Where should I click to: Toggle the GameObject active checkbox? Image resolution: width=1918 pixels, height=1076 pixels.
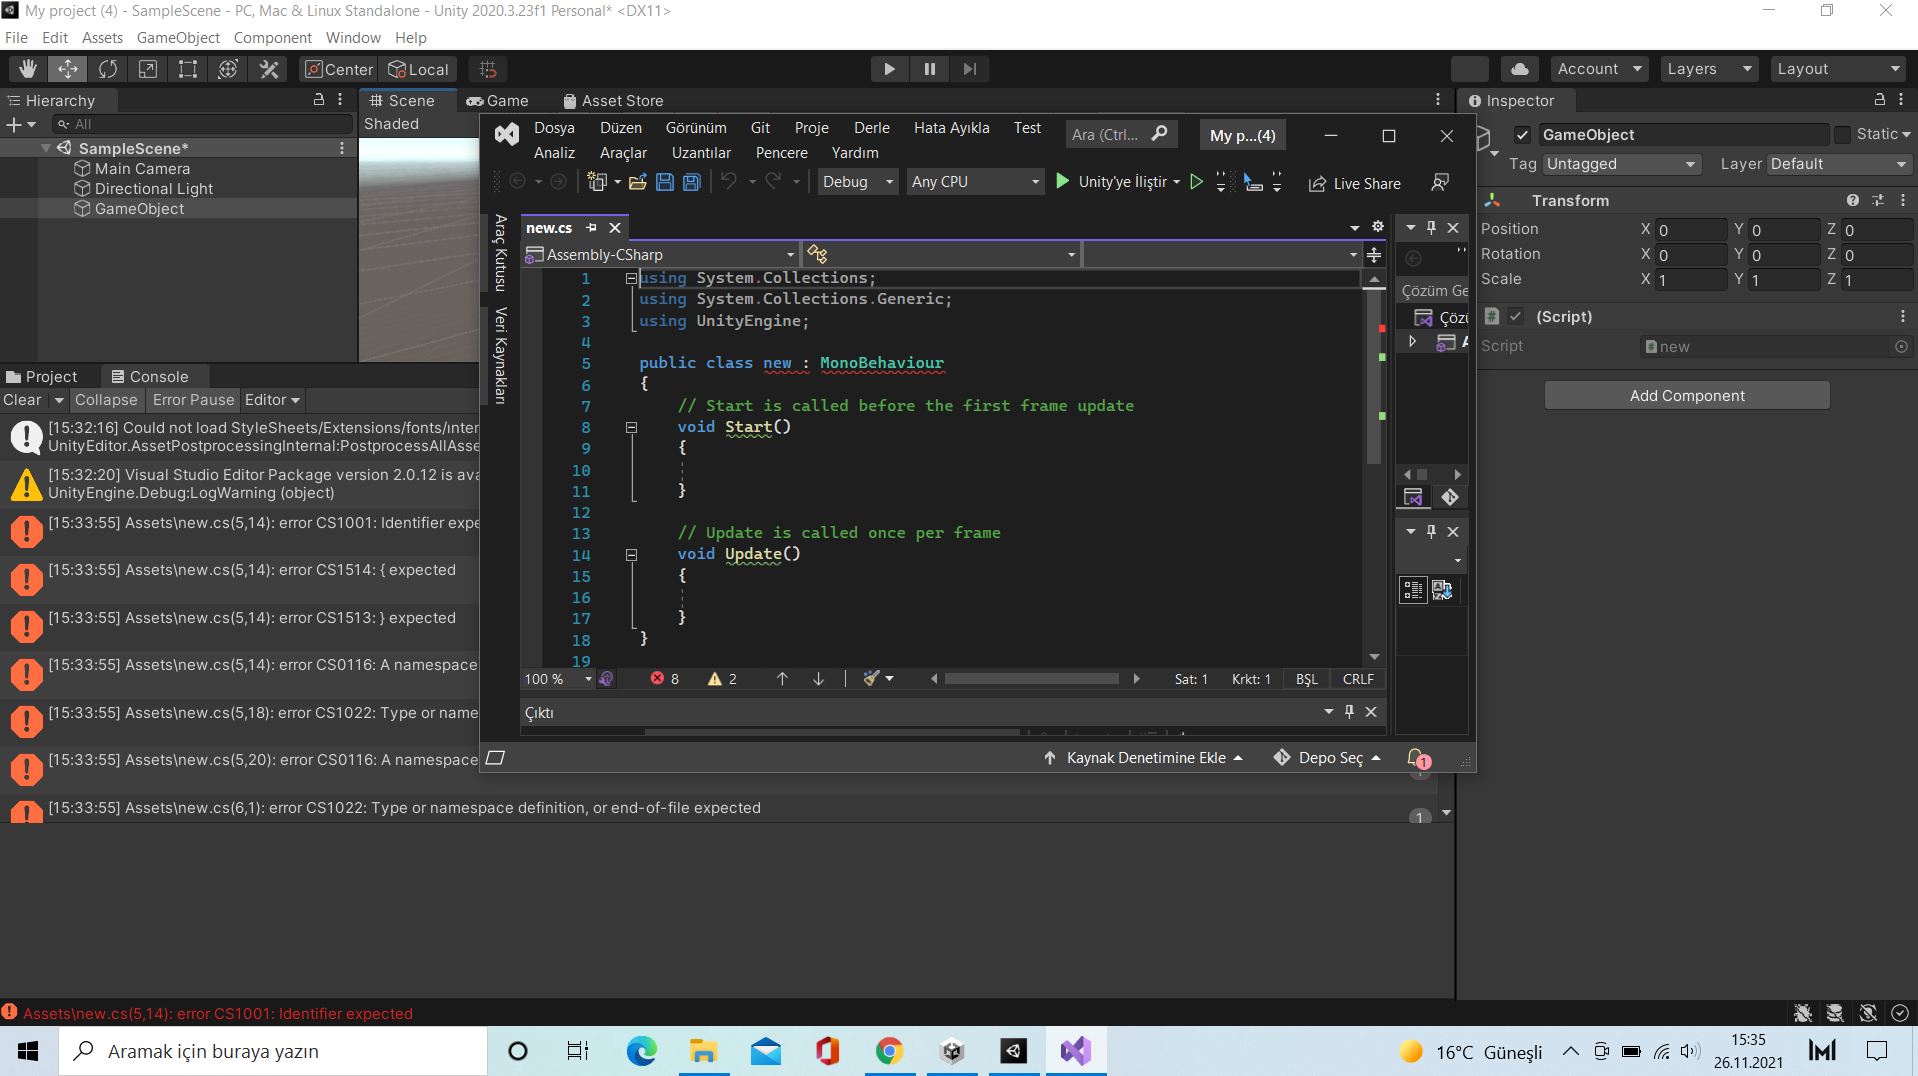click(x=1522, y=135)
